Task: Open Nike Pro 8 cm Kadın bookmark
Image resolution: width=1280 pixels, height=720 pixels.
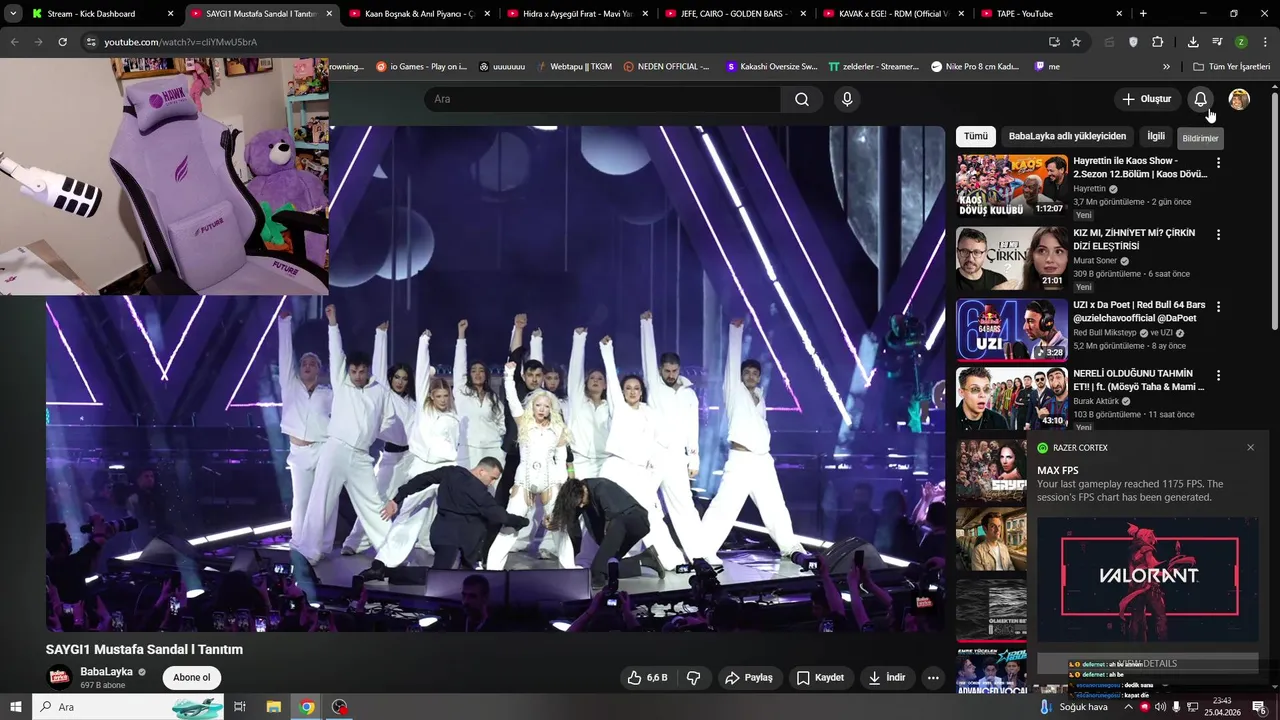Action: pos(975,67)
